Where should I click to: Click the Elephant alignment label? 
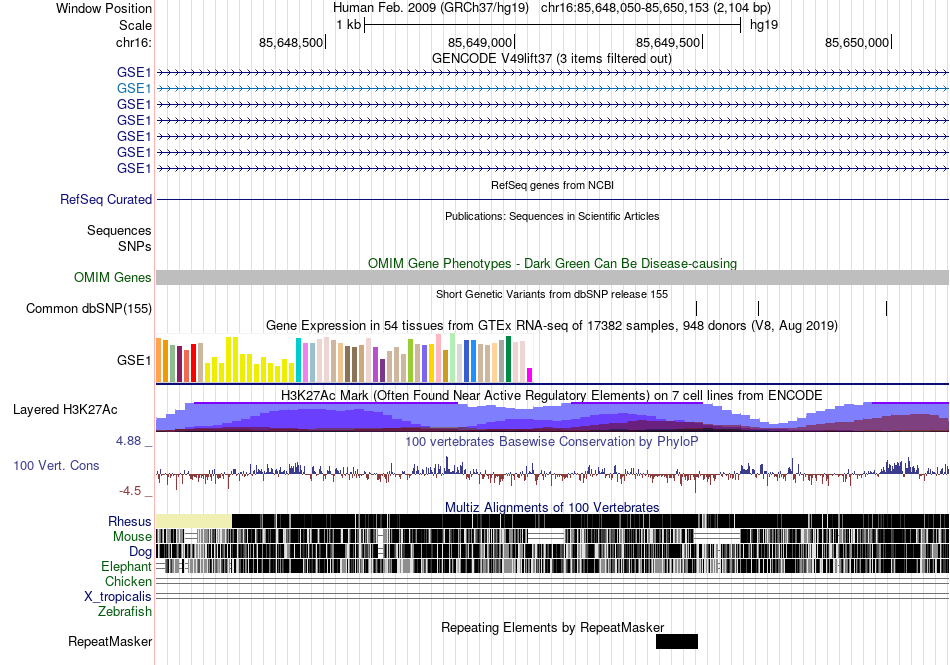[127, 566]
